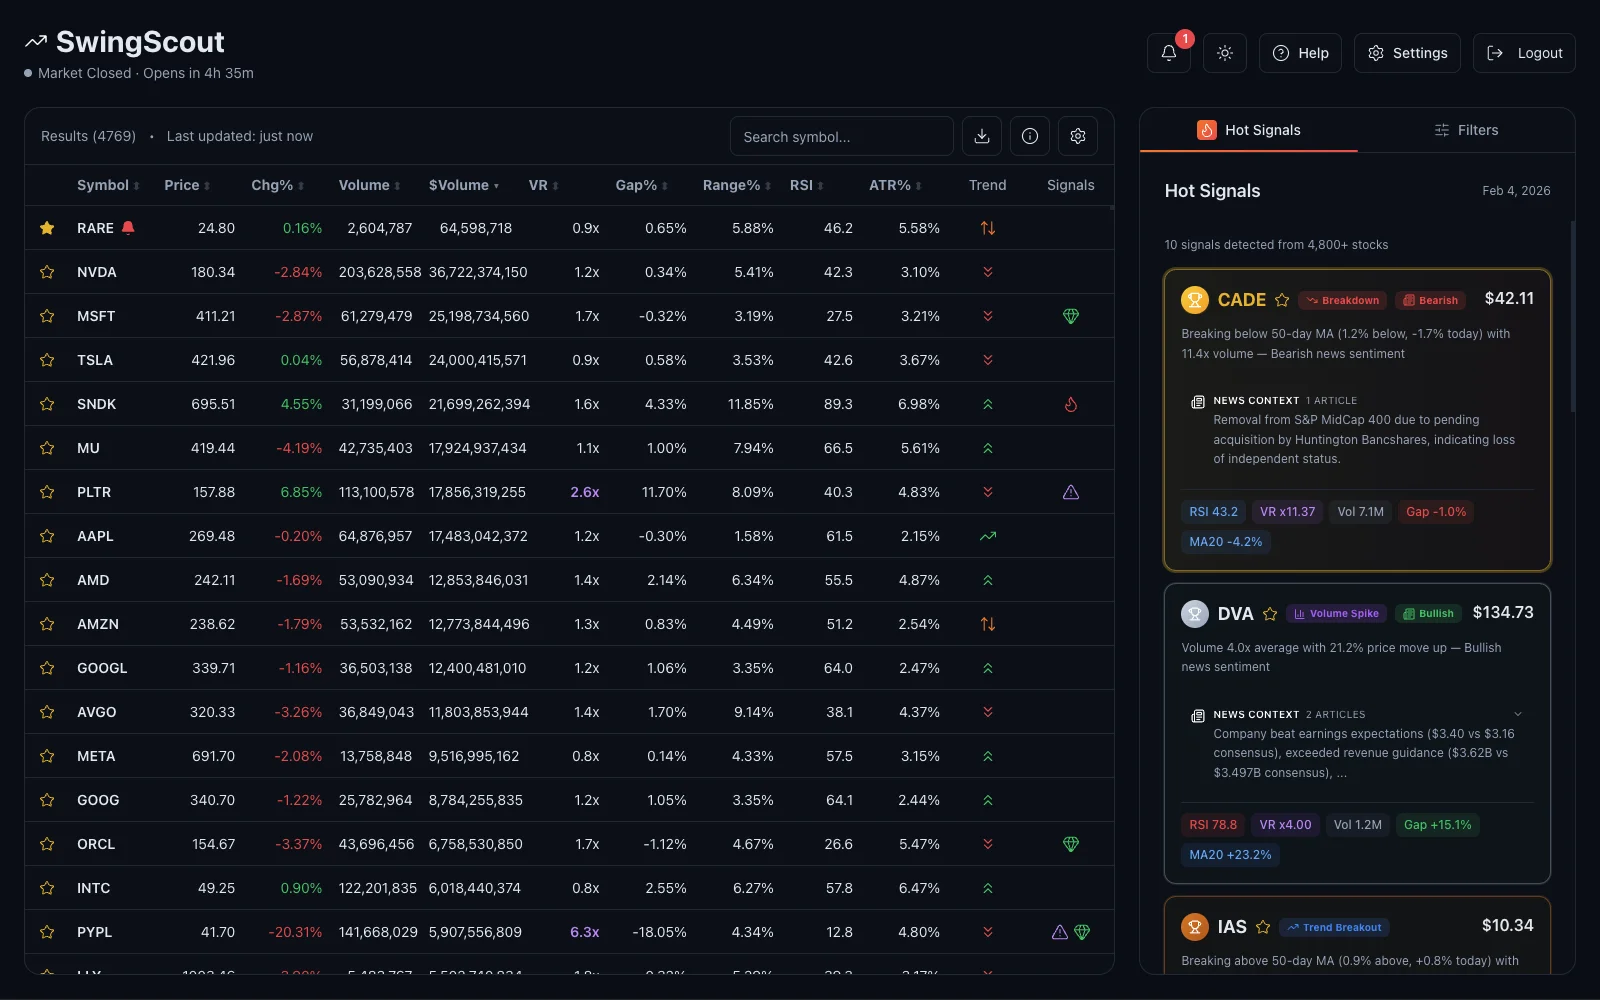Open table settings gear icon
Viewport: 1600px width, 1000px height.
pos(1077,136)
